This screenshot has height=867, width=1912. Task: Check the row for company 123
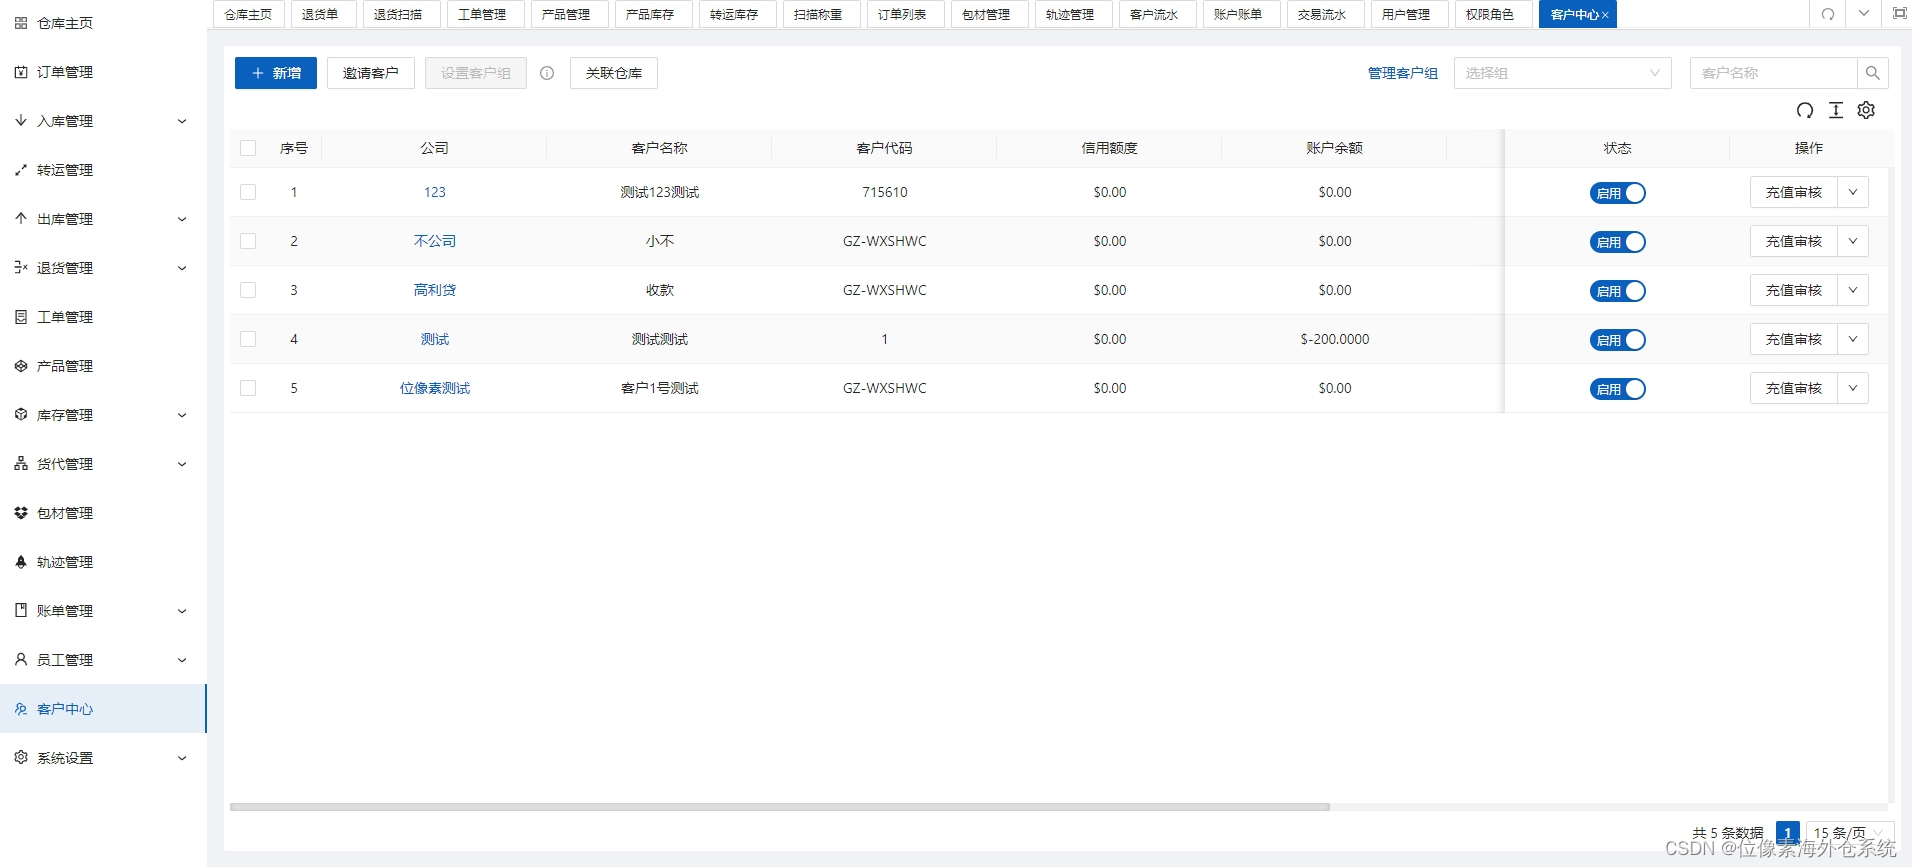[248, 192]
